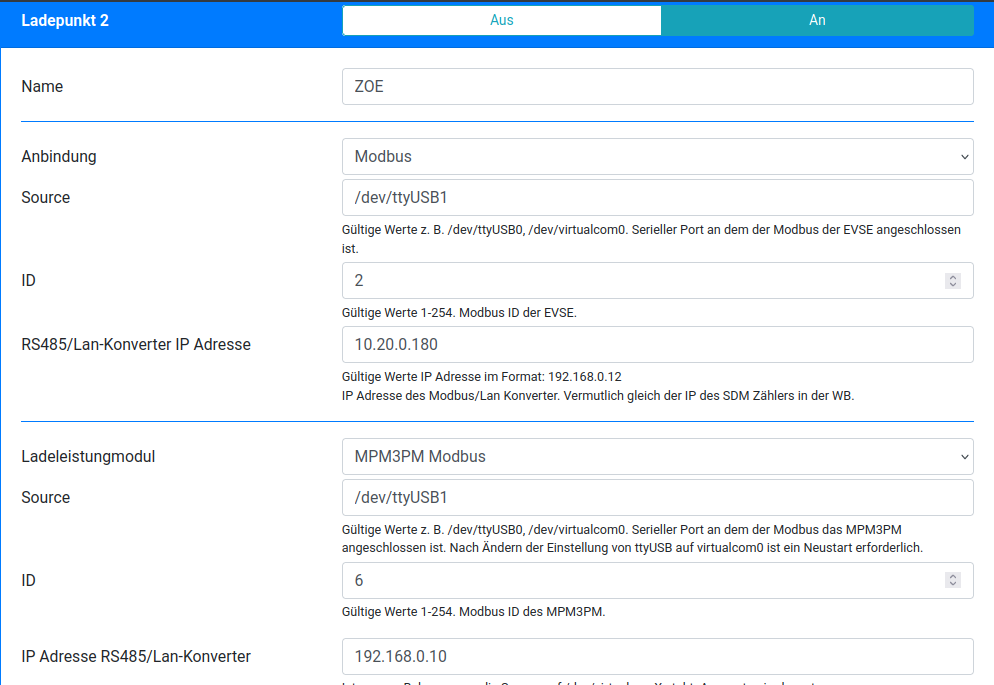Switch Ladepunkt 2 to Aus

pyautogui.click(x=501, y=20)
